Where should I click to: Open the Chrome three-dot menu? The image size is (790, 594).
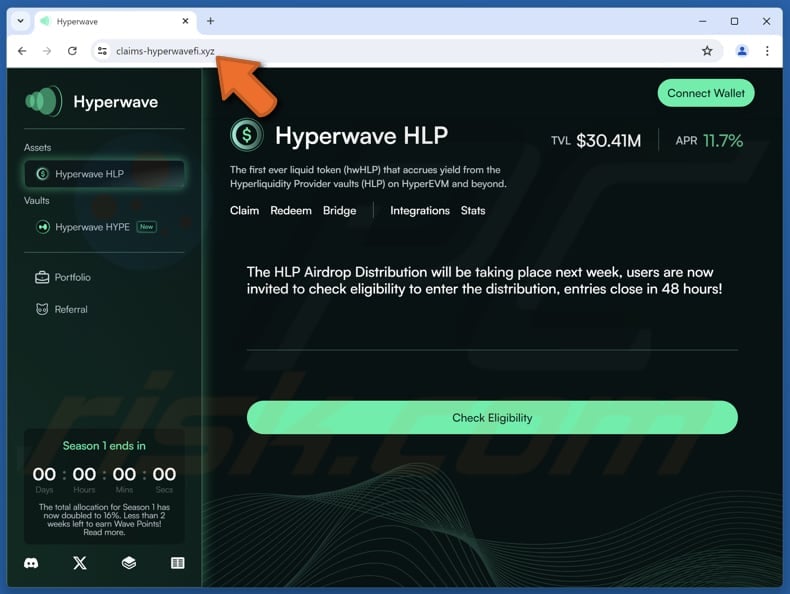pos(767,51)
